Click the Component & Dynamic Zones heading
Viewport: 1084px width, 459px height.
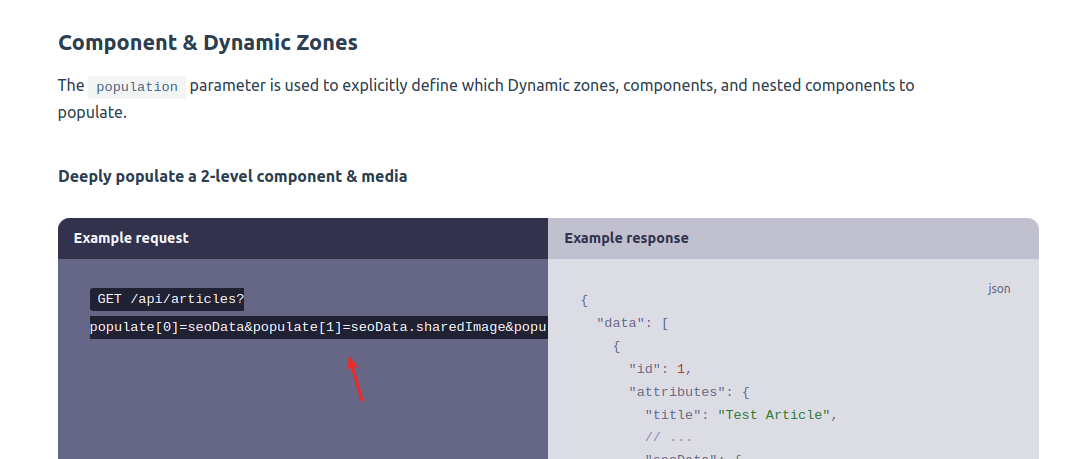[207, 43]
